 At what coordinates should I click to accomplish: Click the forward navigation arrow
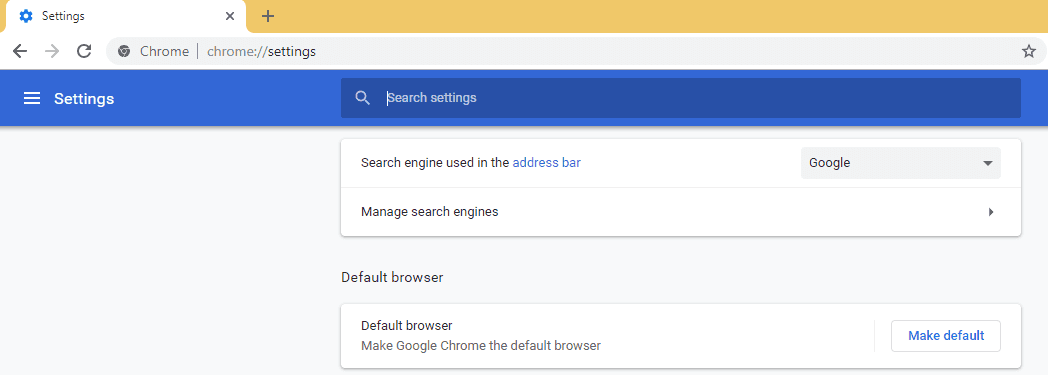coord(52,51)
